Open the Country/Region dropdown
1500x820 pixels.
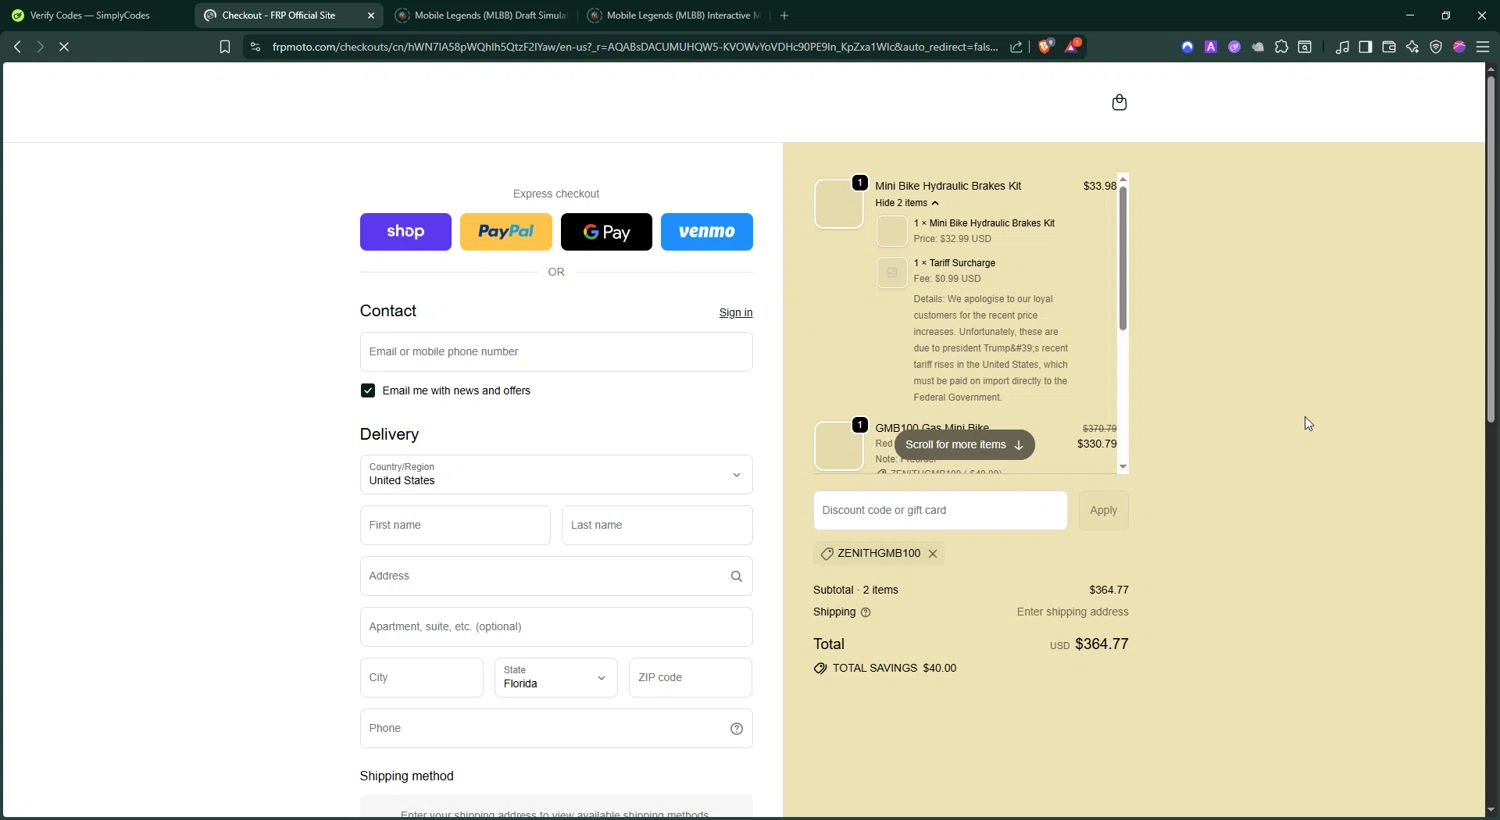[x=556, y=475]
